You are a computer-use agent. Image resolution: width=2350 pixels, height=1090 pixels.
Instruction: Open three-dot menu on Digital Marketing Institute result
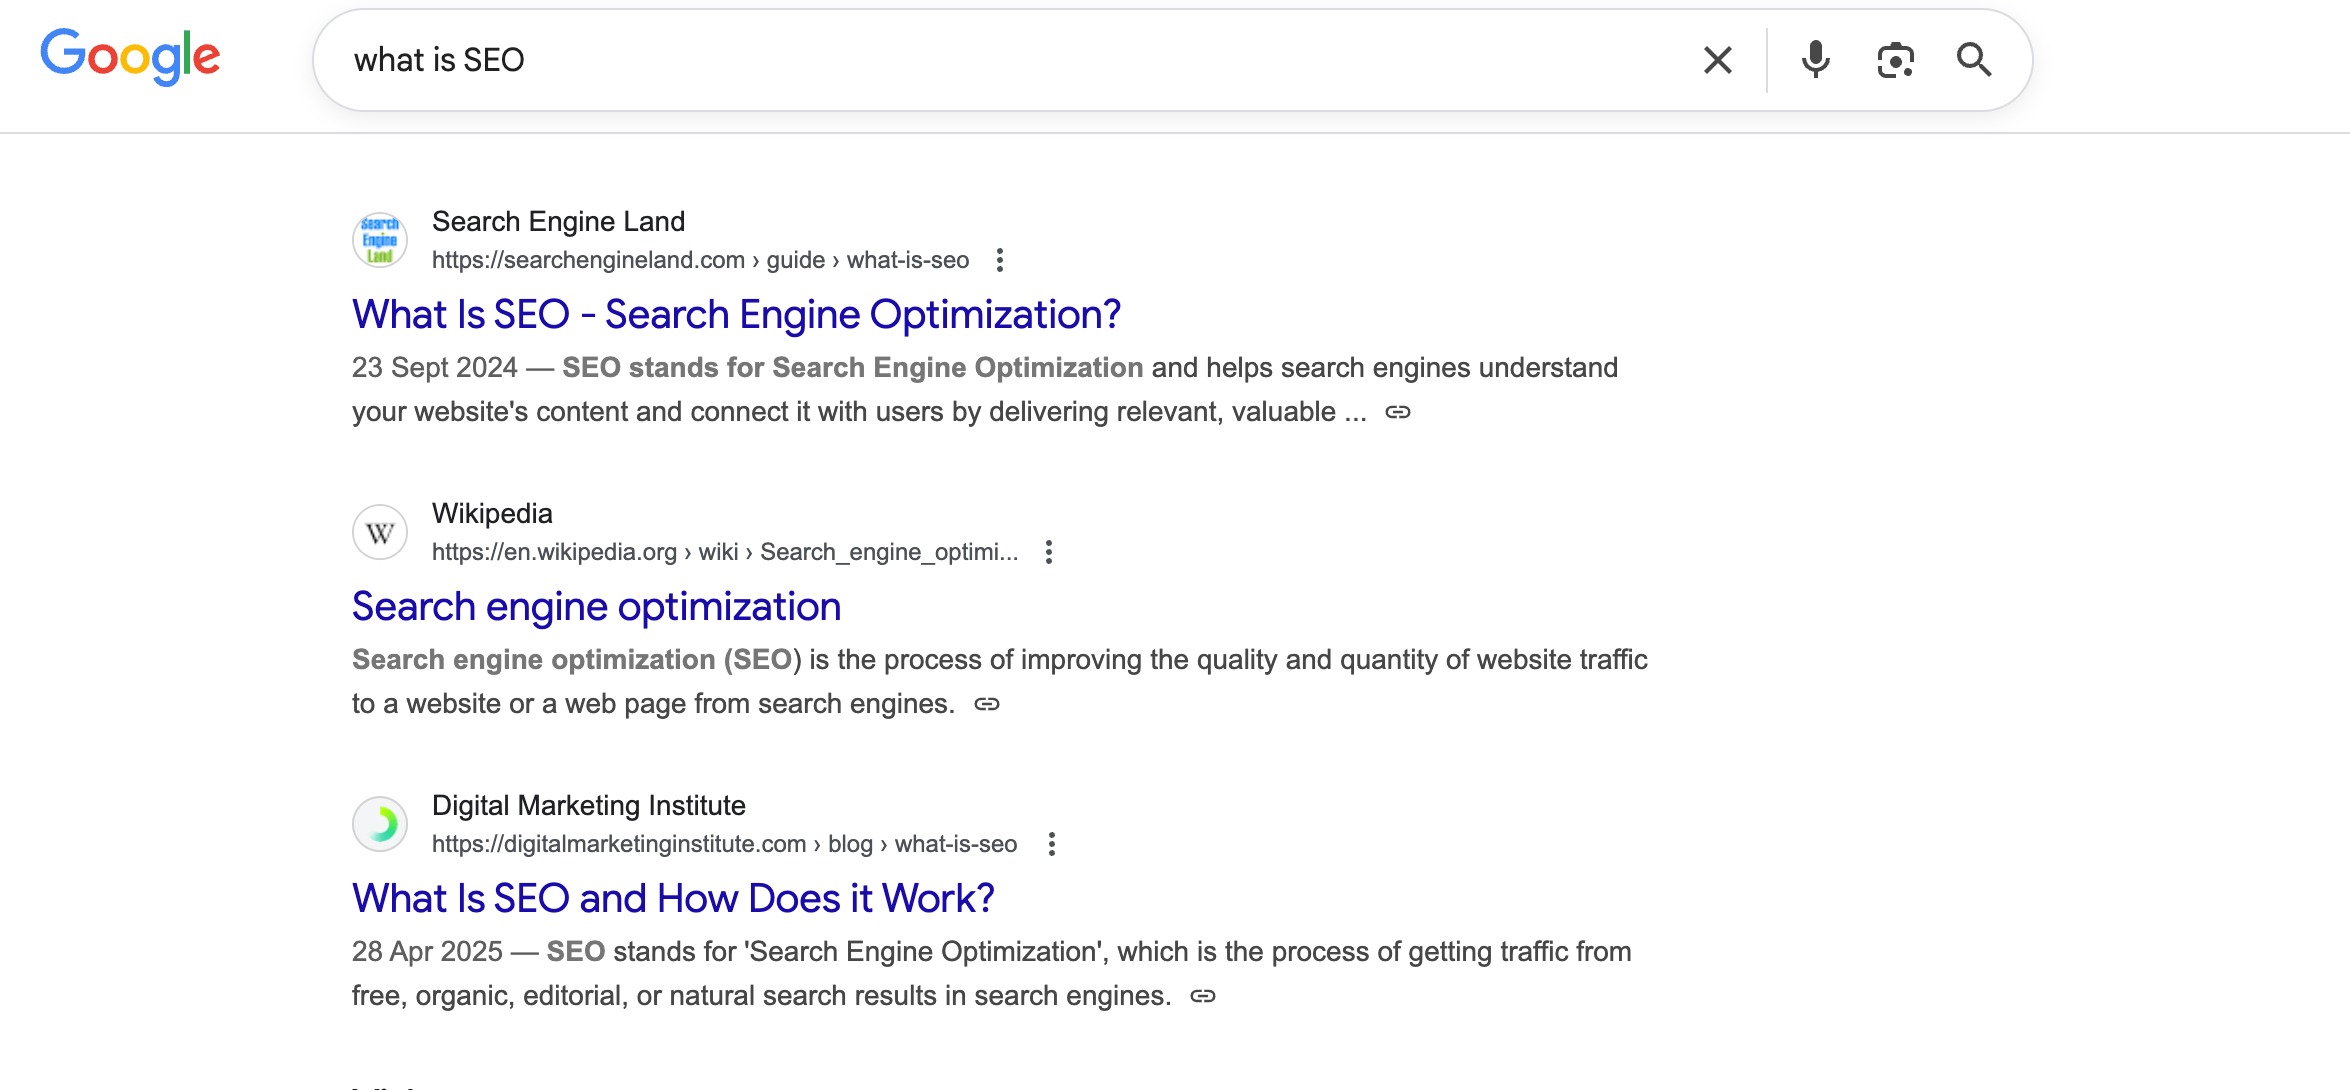(1051, 844)
